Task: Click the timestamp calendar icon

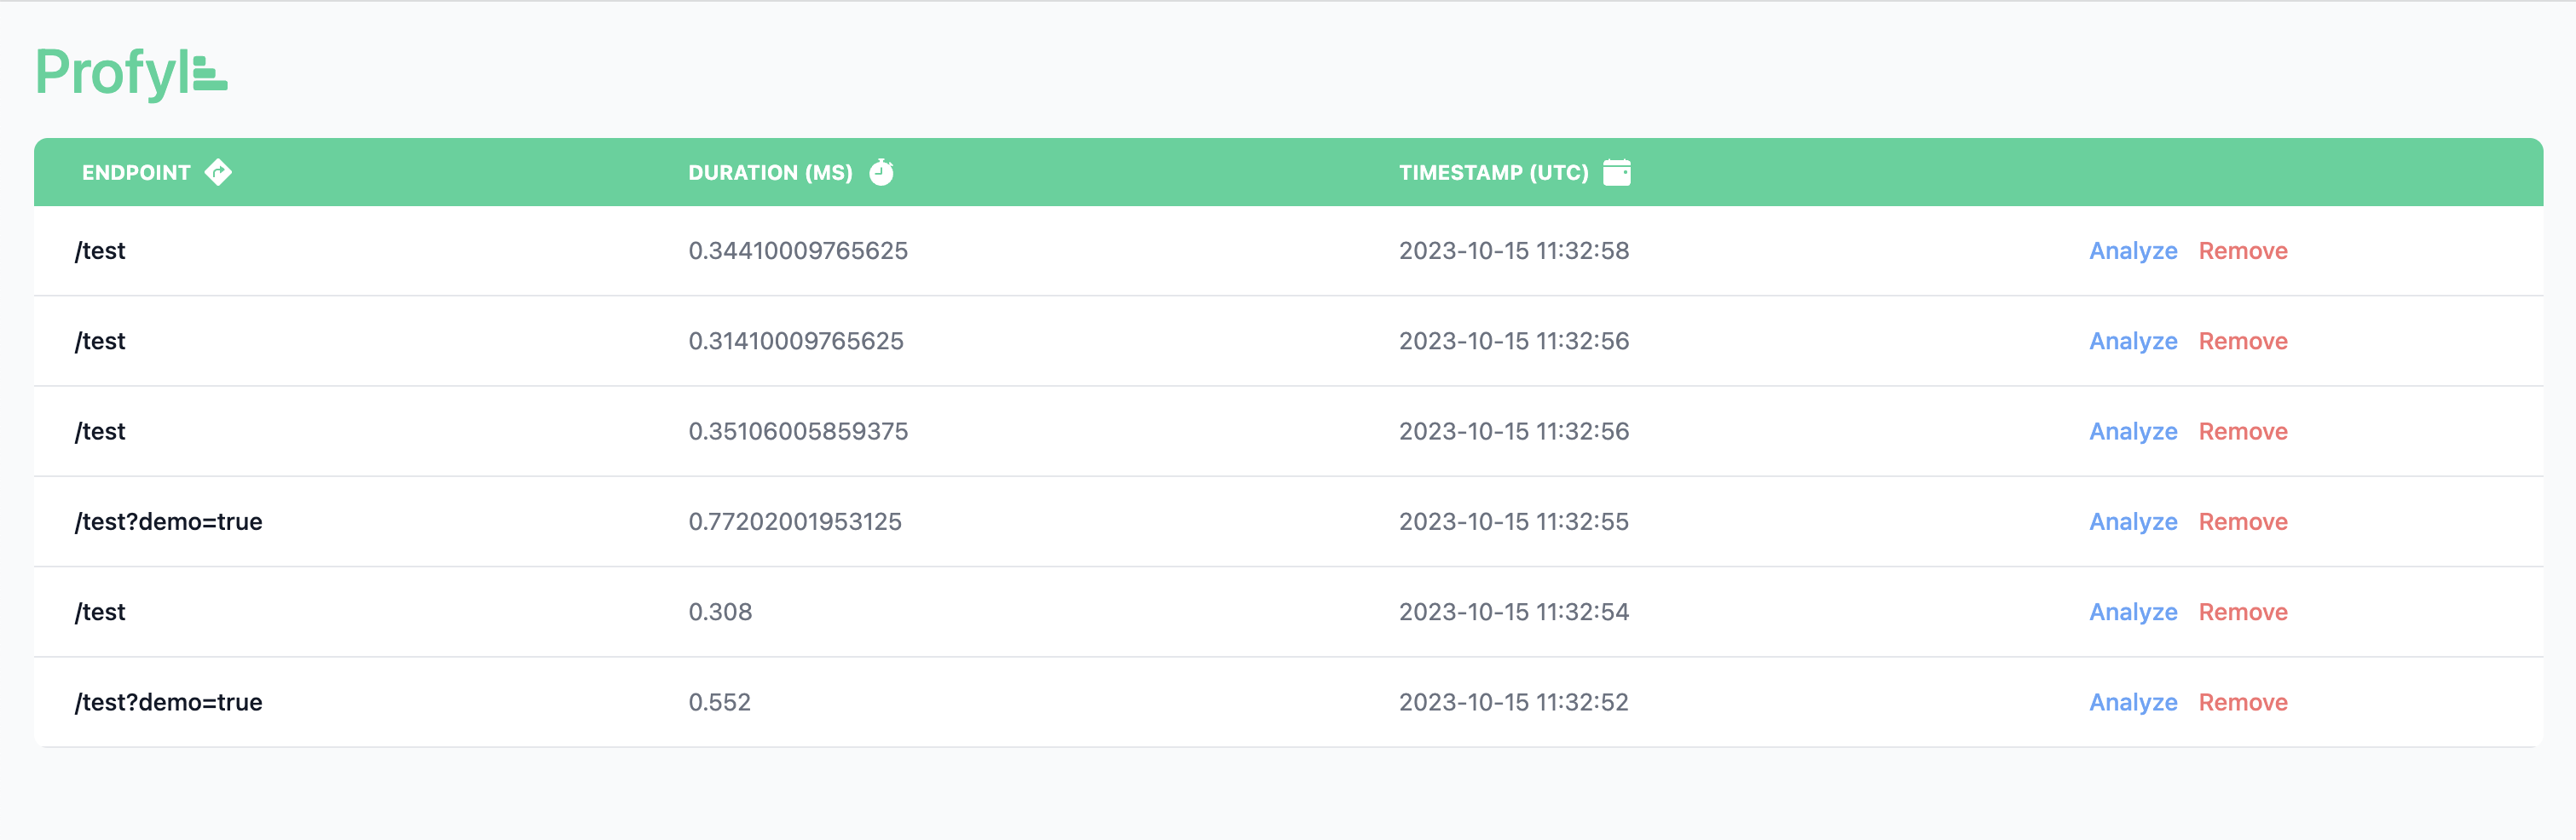Action: point(1616,172)
